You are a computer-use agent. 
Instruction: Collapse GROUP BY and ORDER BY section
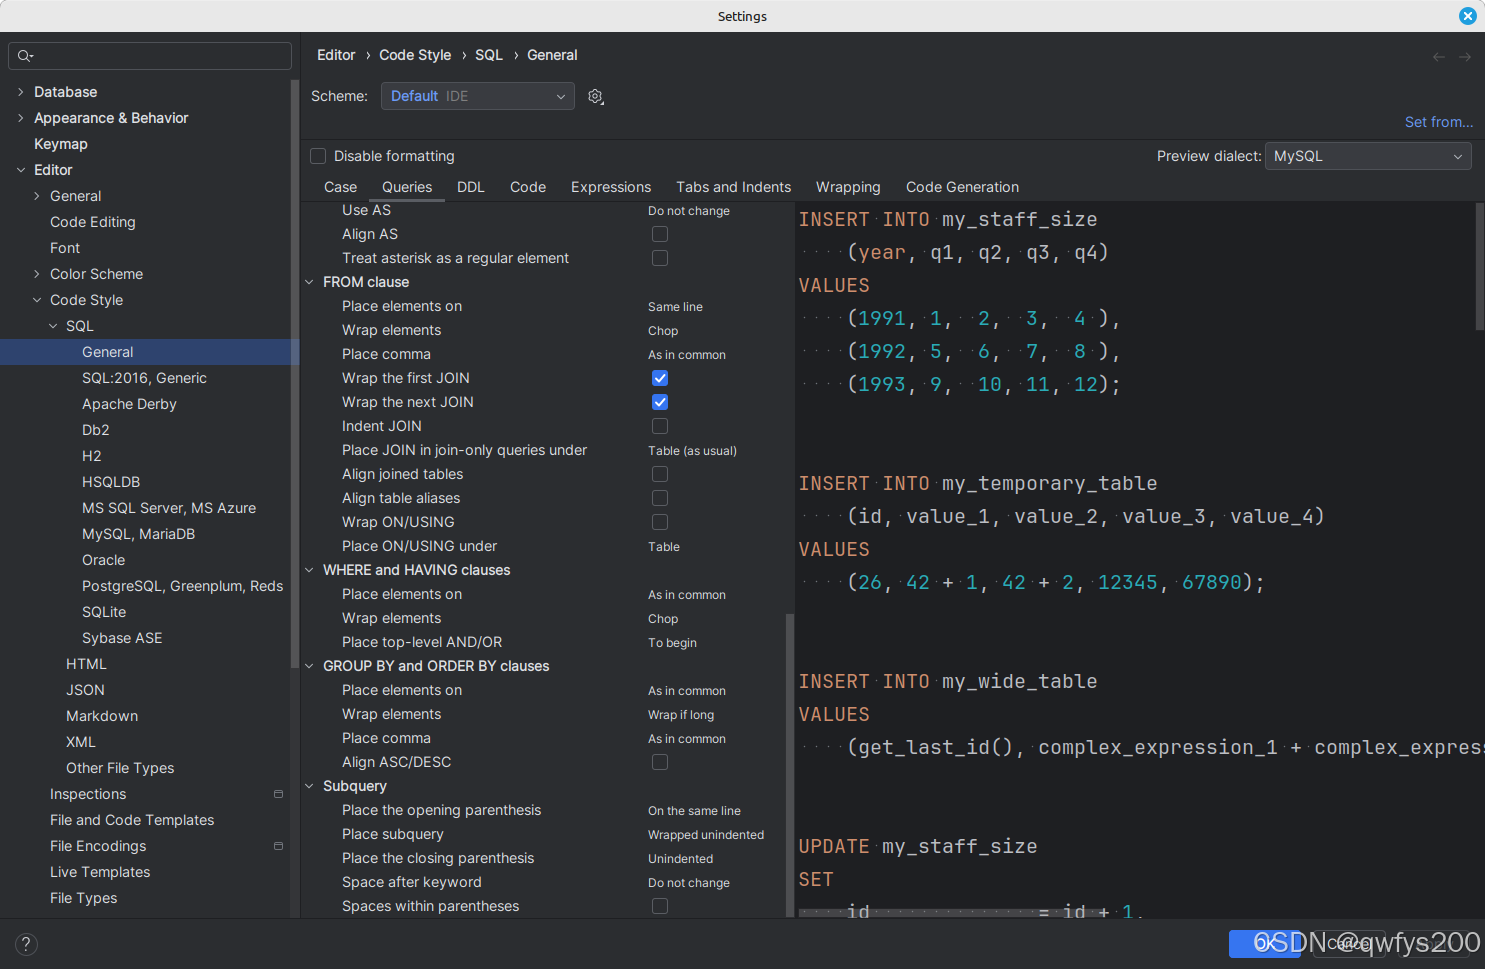pos(309,666)
